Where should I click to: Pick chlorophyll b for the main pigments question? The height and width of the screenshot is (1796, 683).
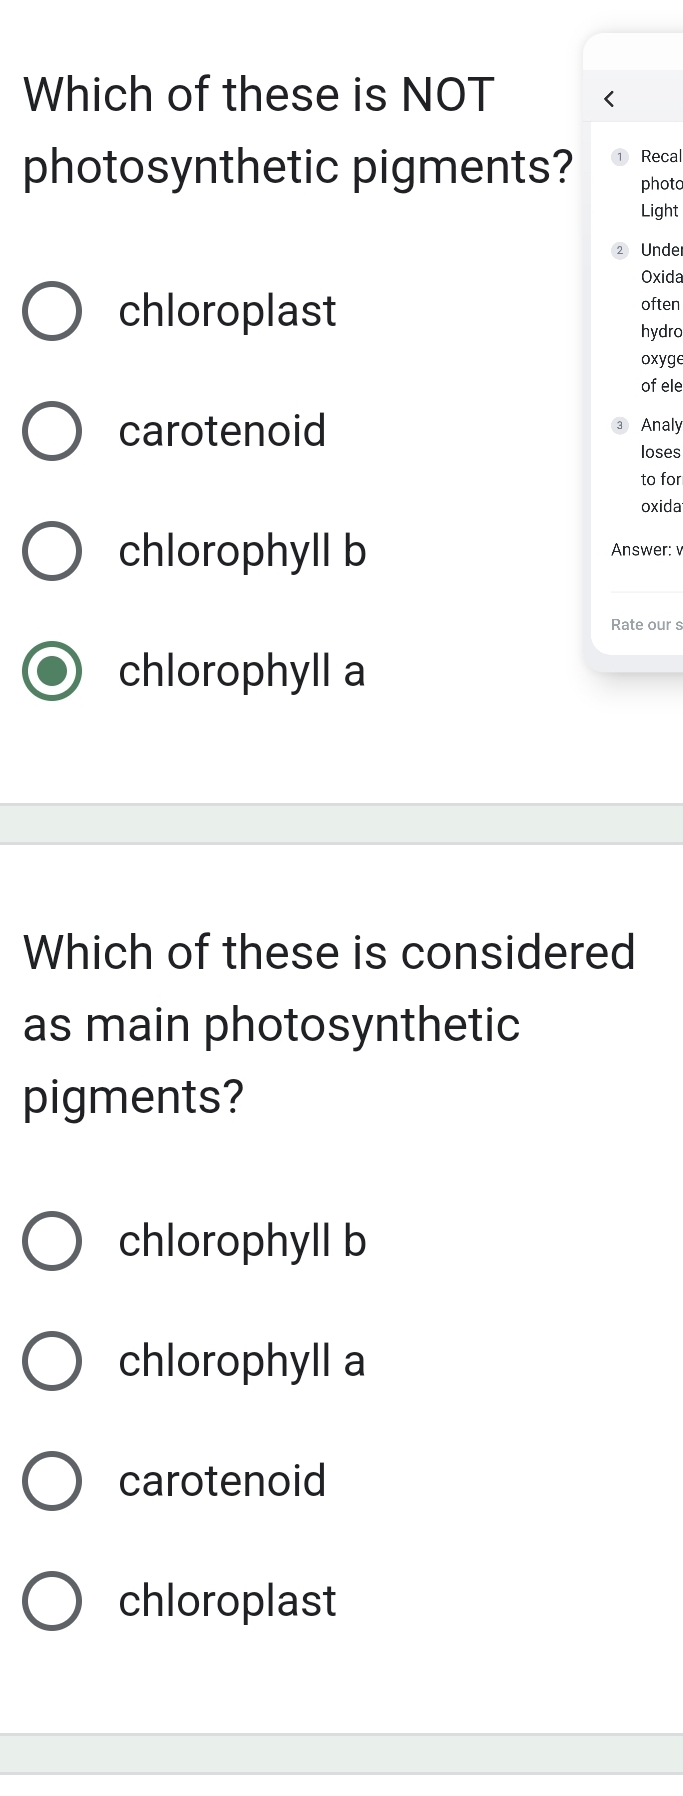pos(51,1241)
